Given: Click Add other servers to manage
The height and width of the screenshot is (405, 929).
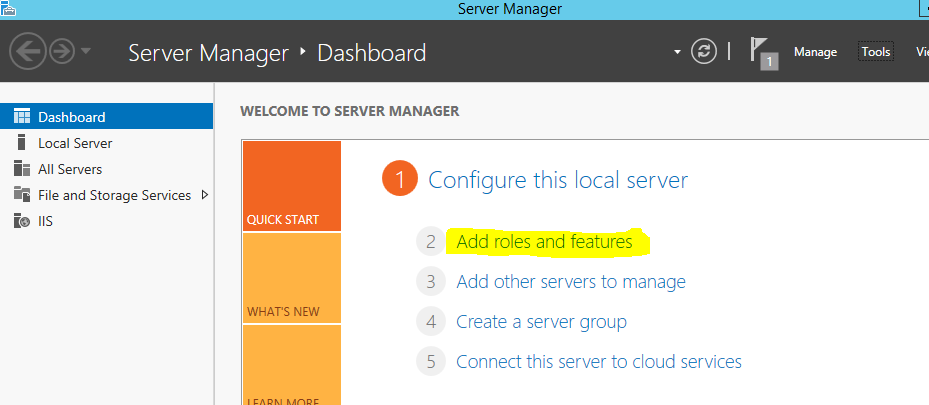Looking at the screenshot, I should [x=570, y=282].
